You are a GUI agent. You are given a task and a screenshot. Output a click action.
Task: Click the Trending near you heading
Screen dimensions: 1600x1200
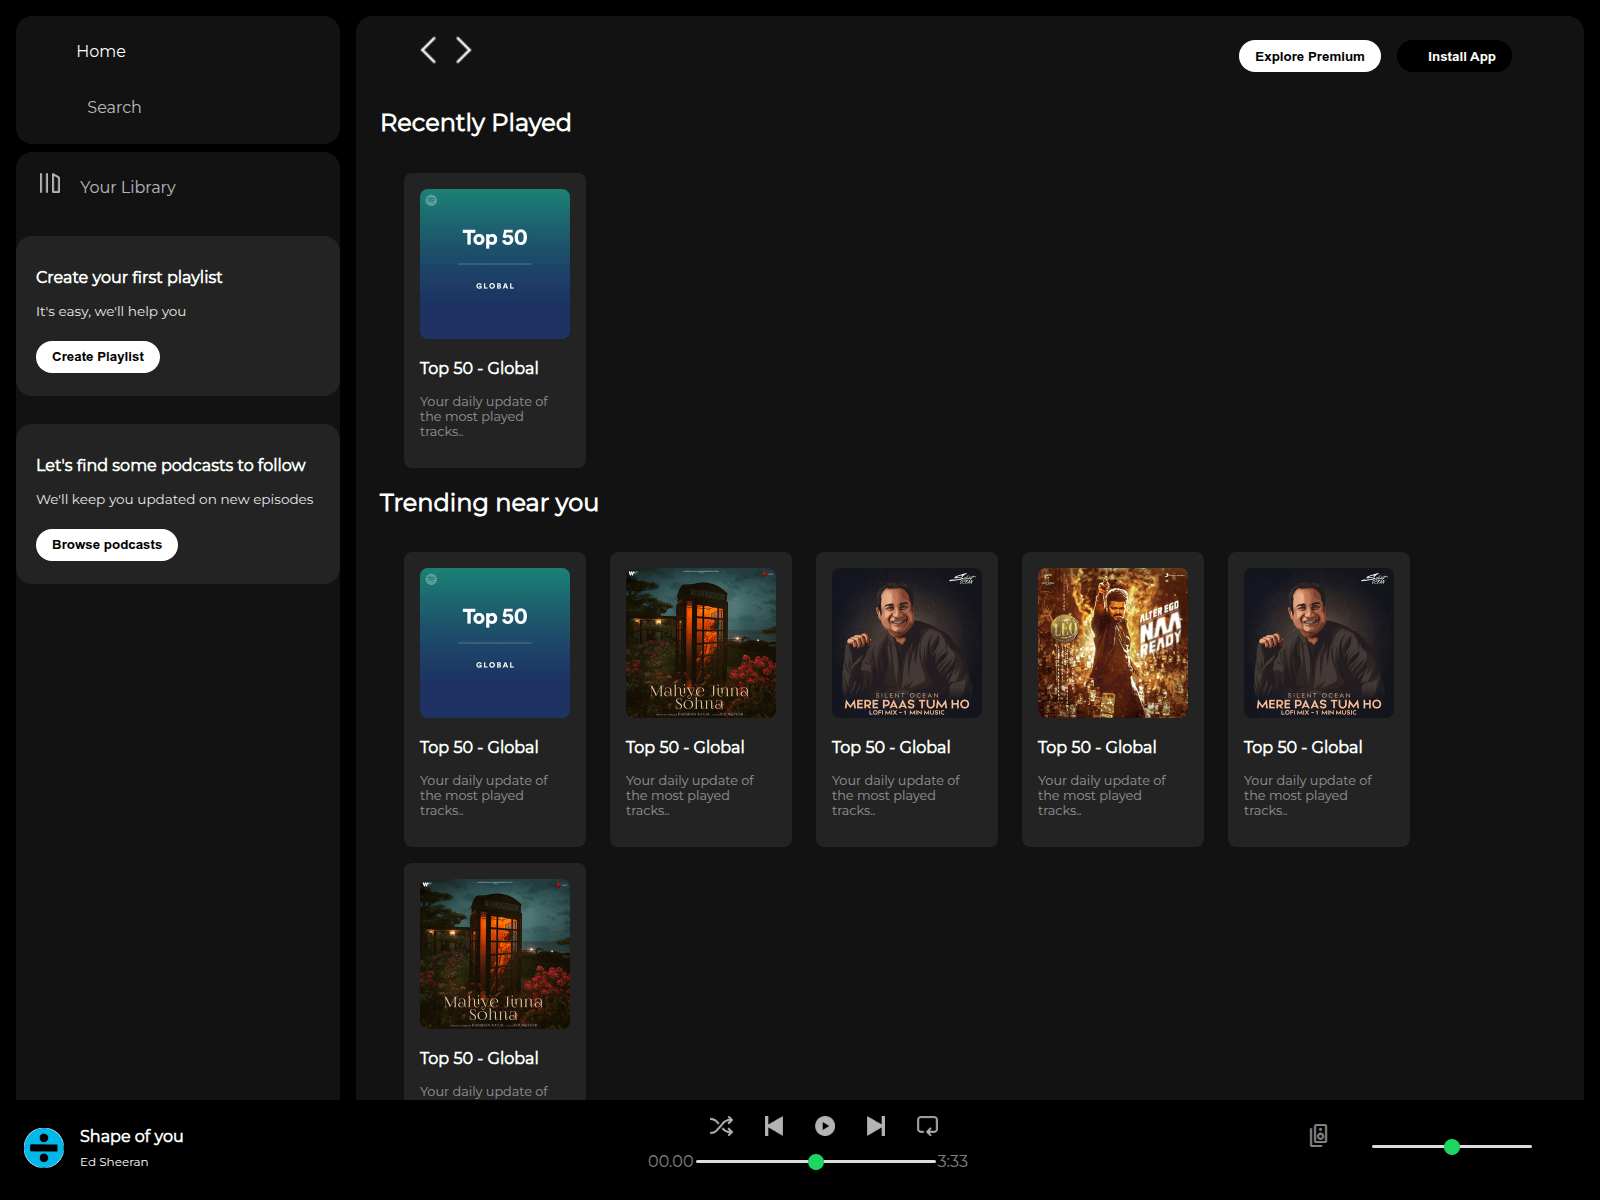point(489,502)
